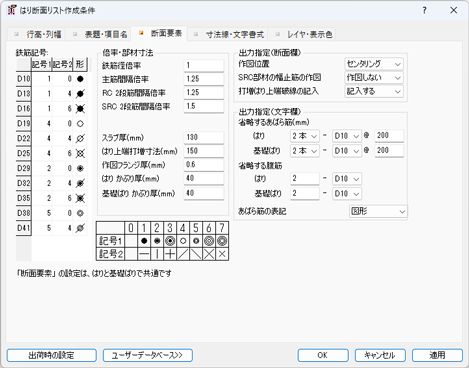Click the D16 rebar shape symbol

pos(80,109)
